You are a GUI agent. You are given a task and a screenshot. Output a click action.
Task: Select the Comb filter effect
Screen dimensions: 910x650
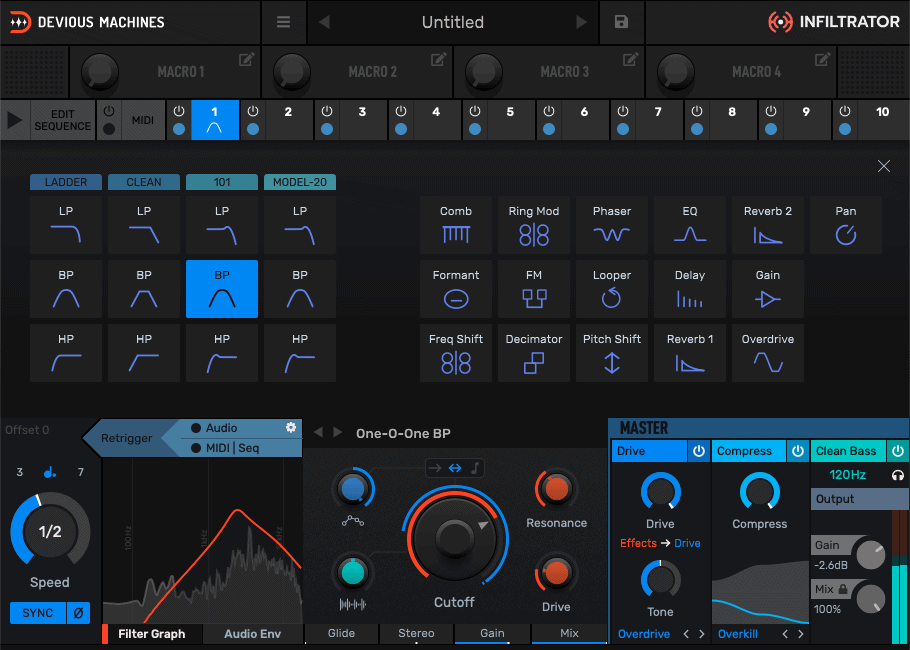456,225
